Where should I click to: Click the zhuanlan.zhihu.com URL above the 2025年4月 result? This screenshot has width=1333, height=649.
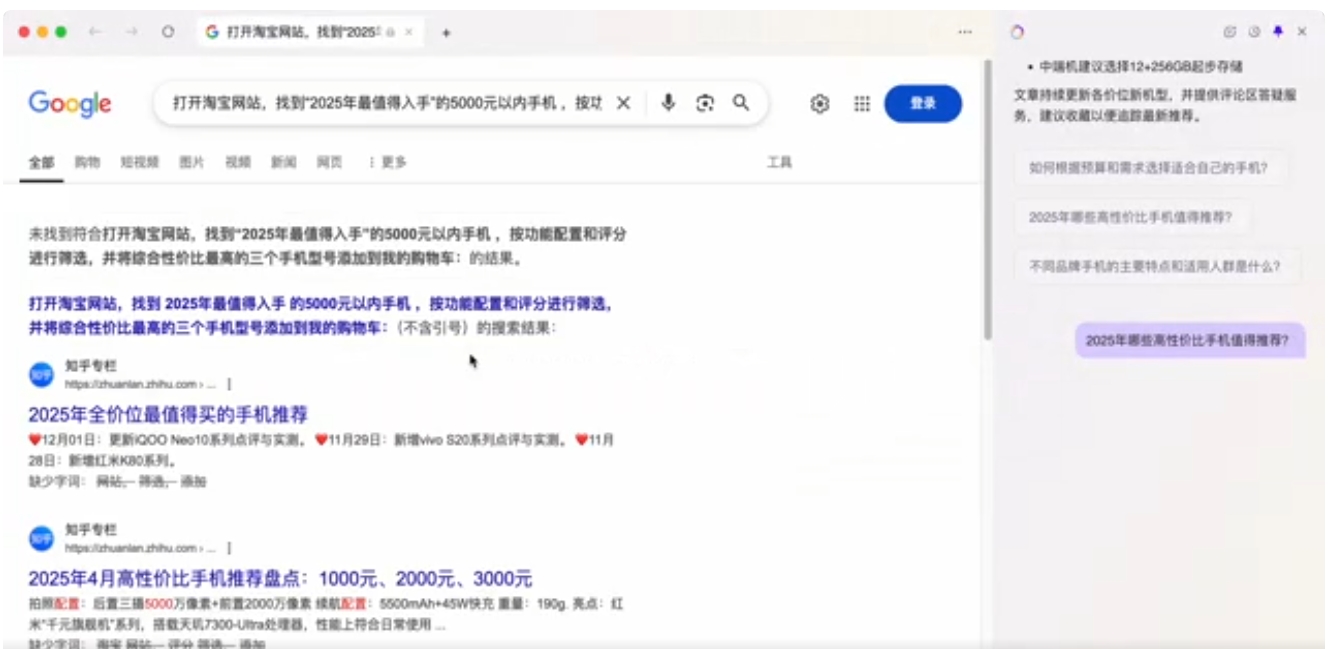(x=140, y=548)
